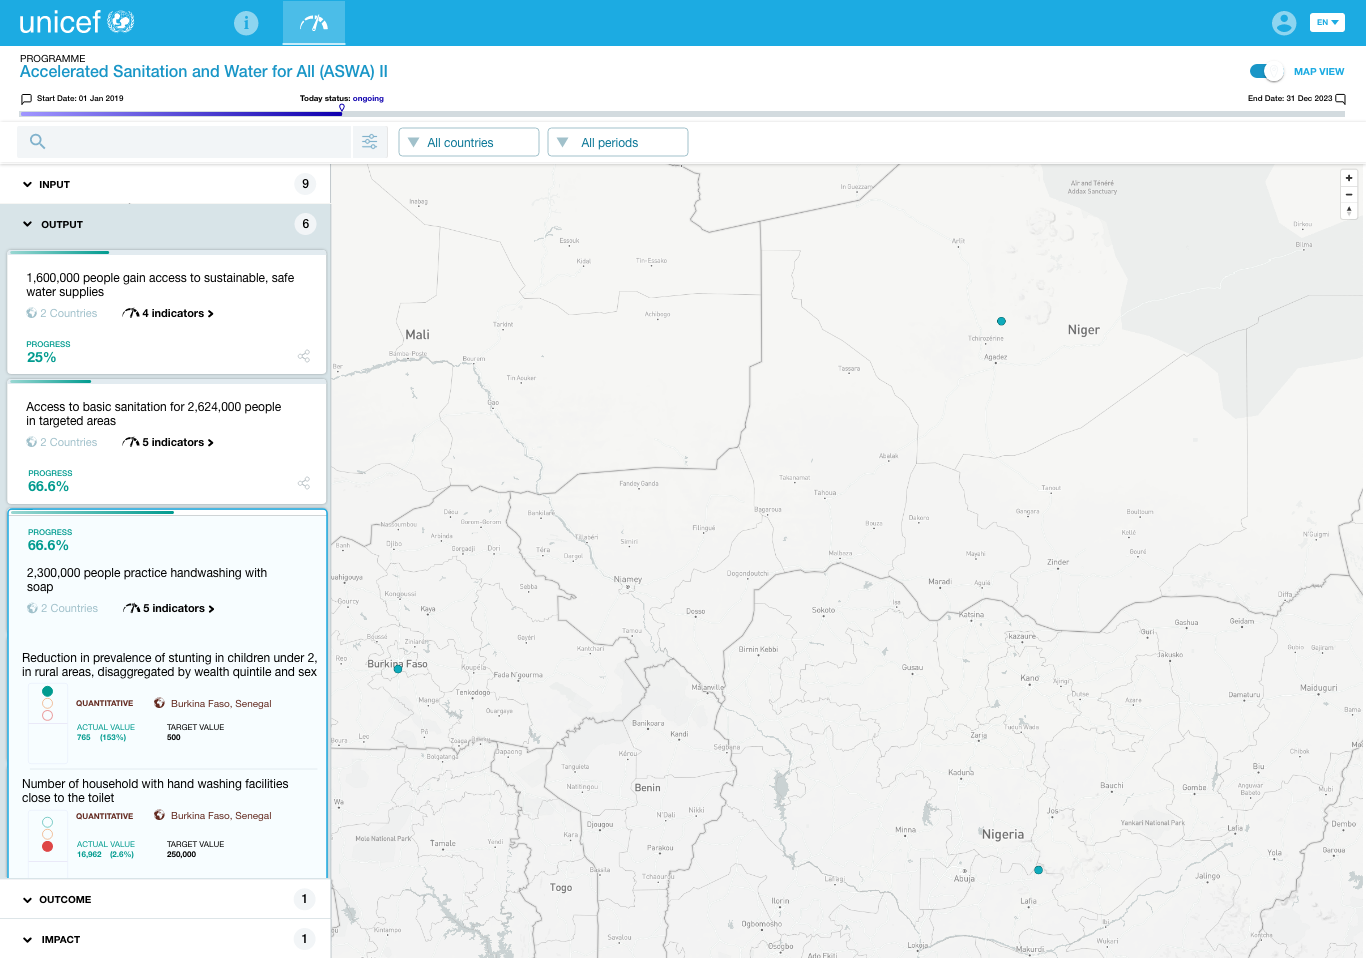Click middle status dot on stunting indicator
This screenshot has width=1366, height=958.
point(47,704)
